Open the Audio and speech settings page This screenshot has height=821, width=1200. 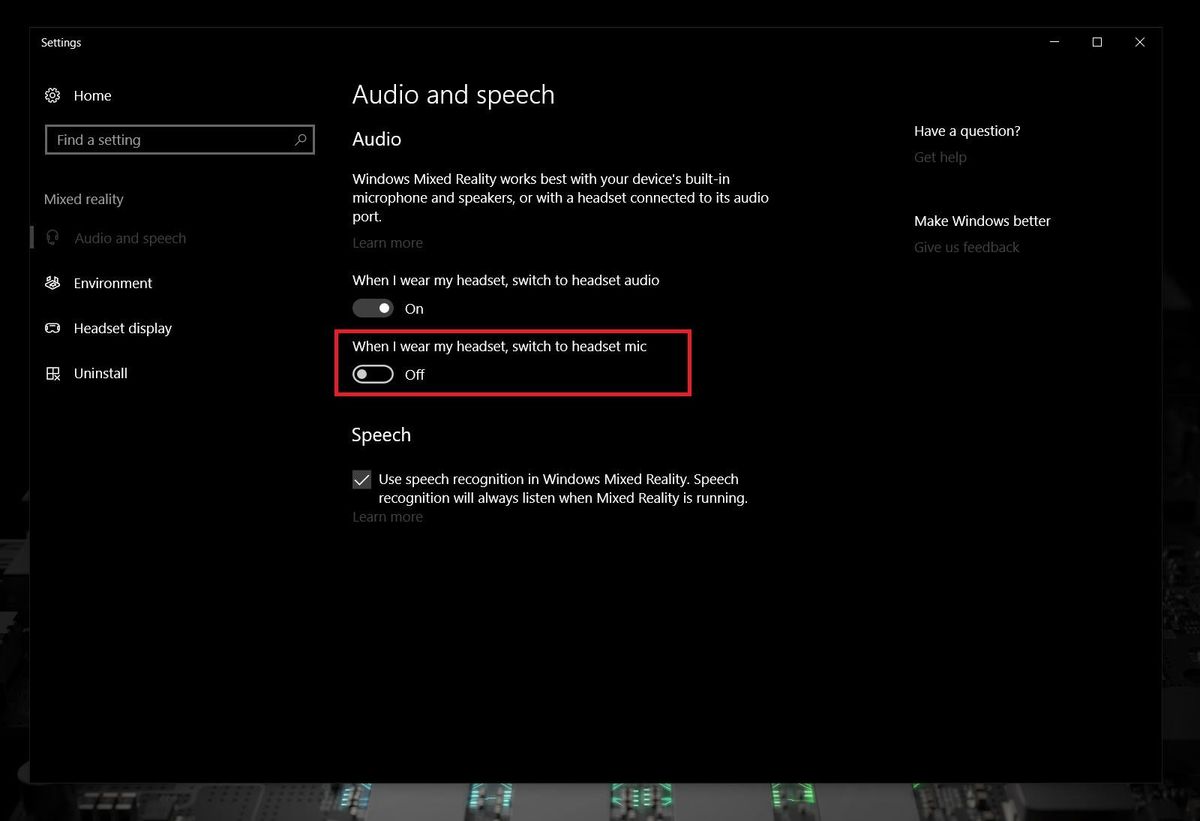click(x=130, y=238)
